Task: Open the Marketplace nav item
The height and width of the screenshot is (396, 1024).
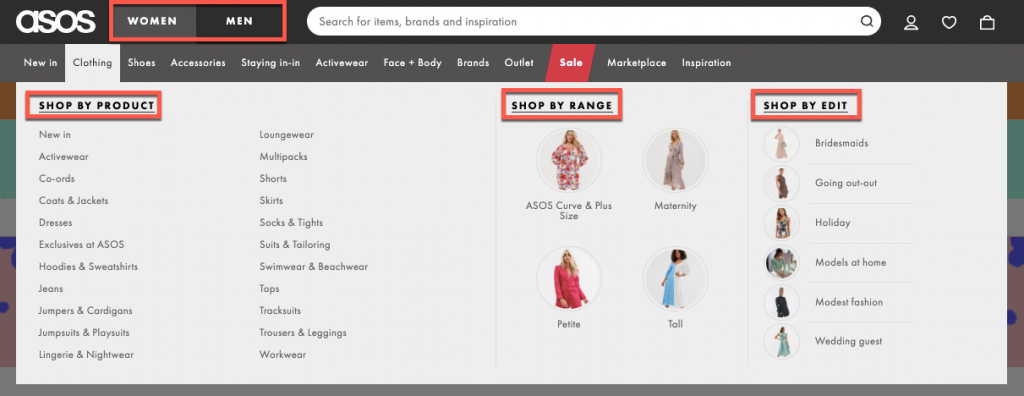Action: point(637,63)
